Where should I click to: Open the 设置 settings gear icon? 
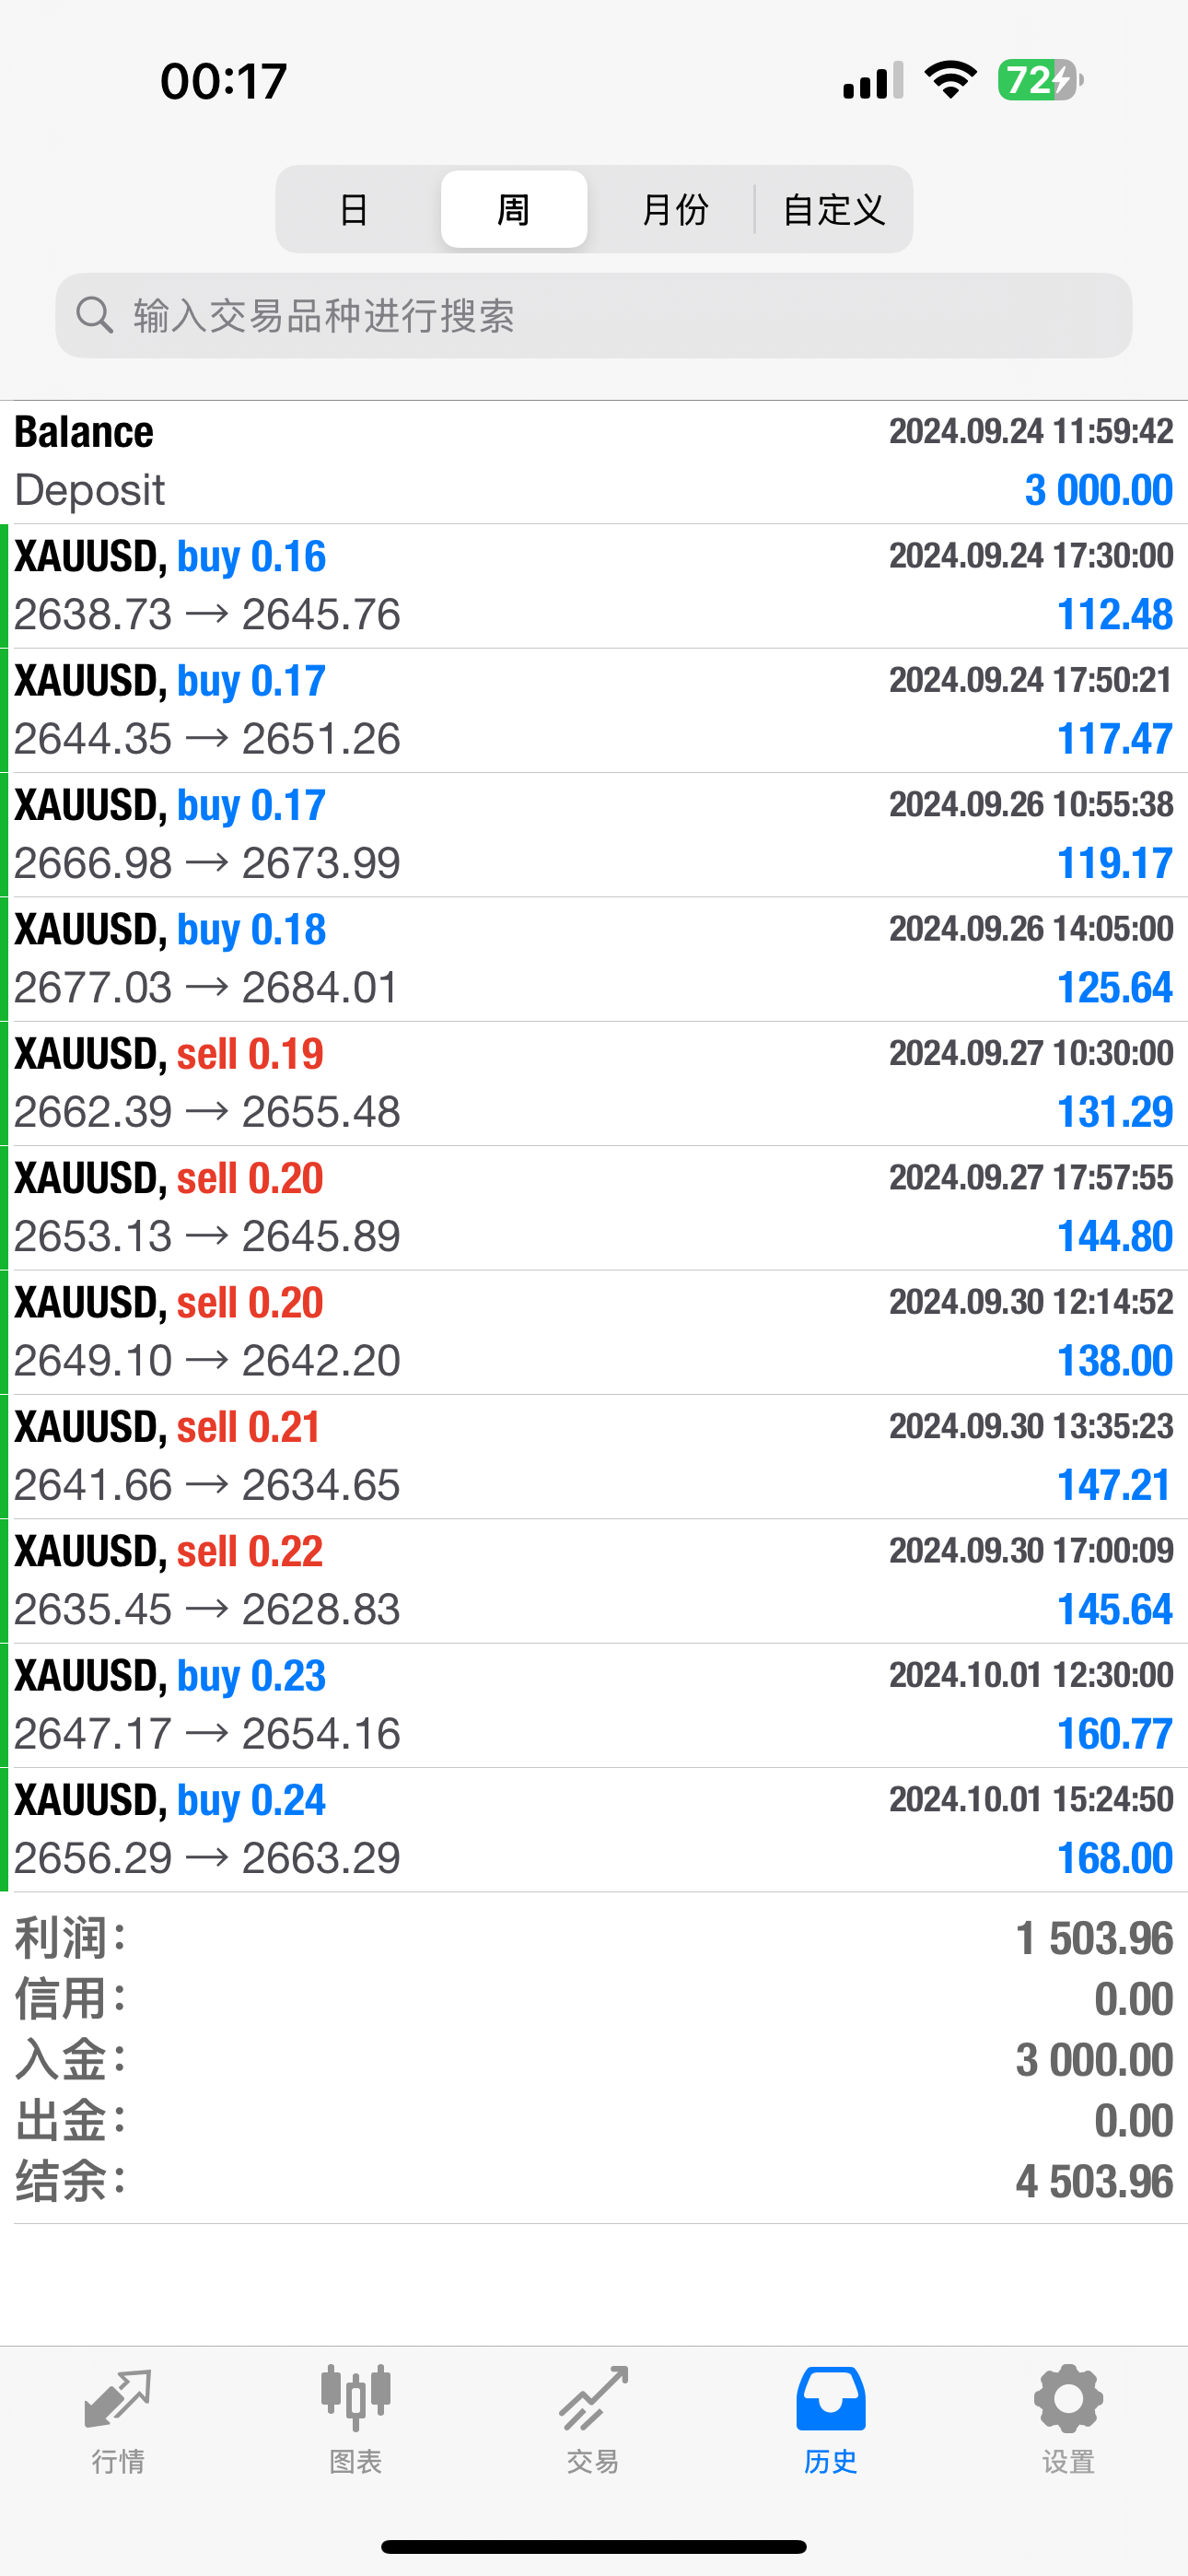[1068, 2398]
